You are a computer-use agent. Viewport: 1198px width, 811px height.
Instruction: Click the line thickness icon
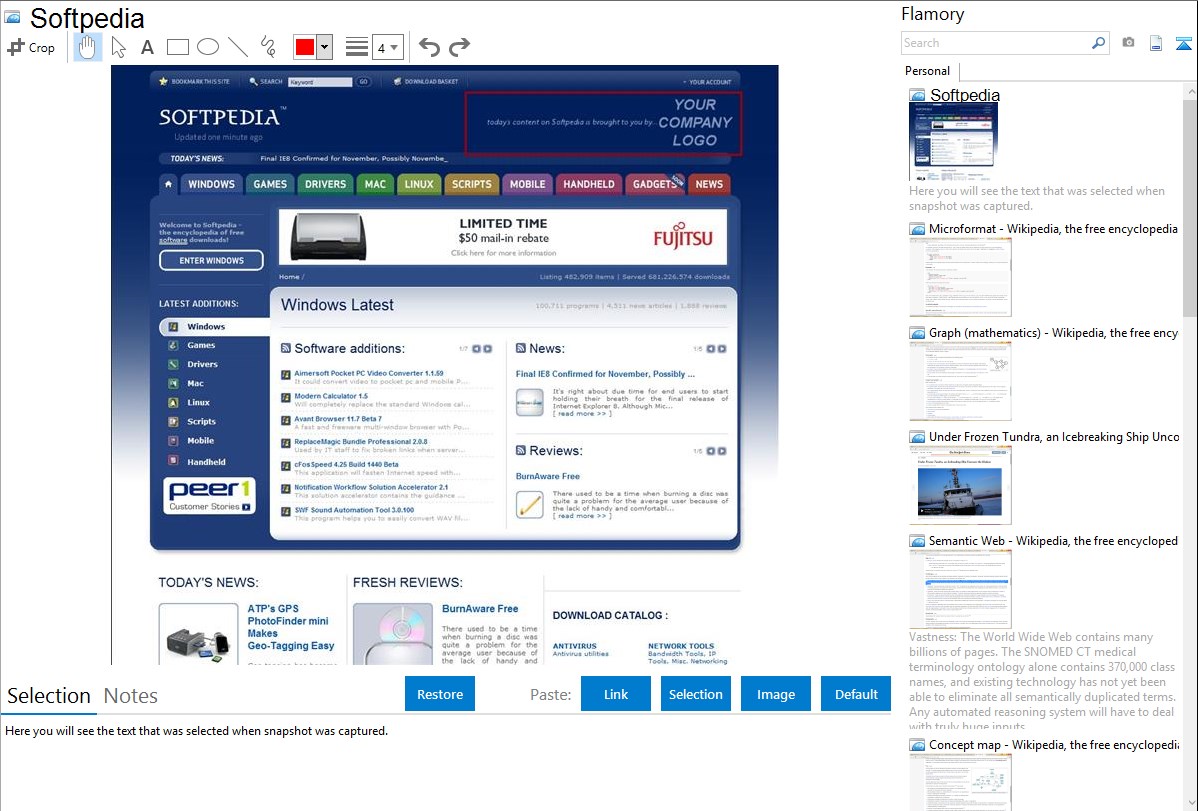coord(357,47)
